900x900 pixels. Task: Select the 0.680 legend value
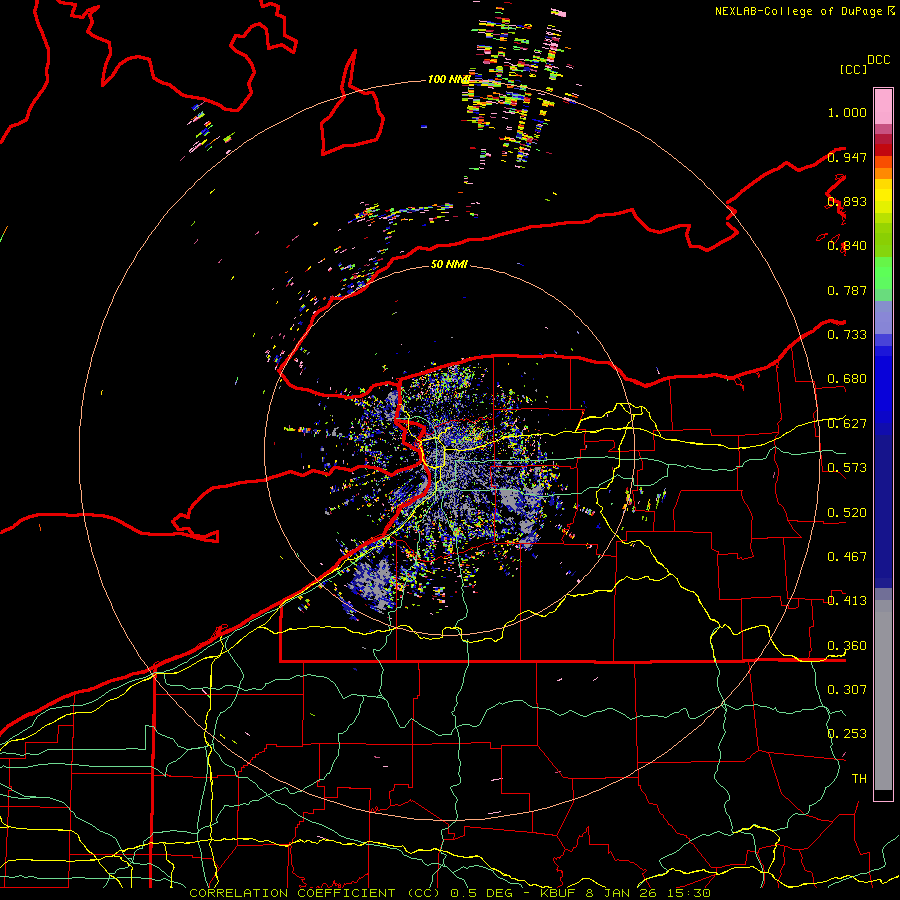pos(847,379)
